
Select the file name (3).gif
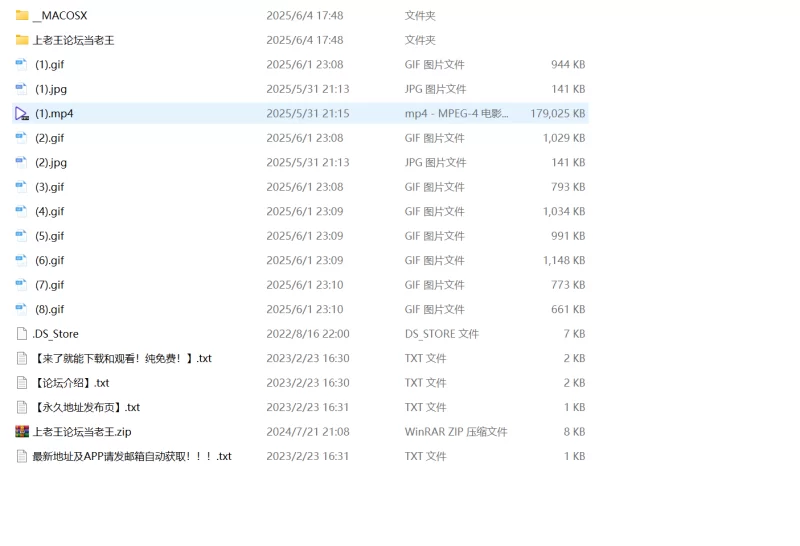[x=49, y=187]
